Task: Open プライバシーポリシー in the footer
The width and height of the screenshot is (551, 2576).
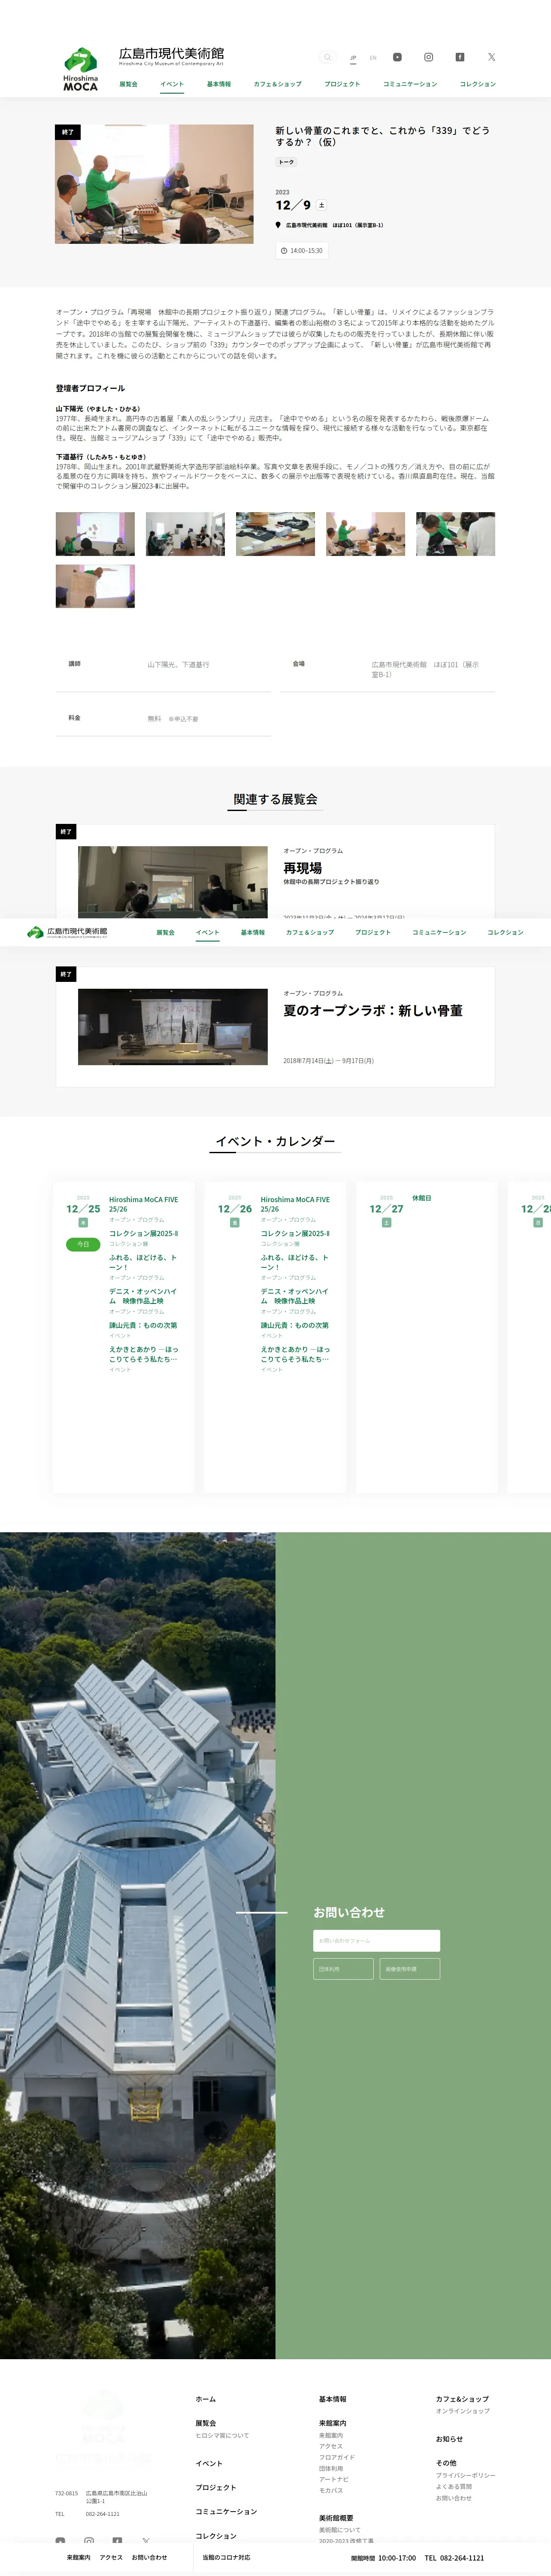Action: pyautogui.click(x=466, y=2475)
